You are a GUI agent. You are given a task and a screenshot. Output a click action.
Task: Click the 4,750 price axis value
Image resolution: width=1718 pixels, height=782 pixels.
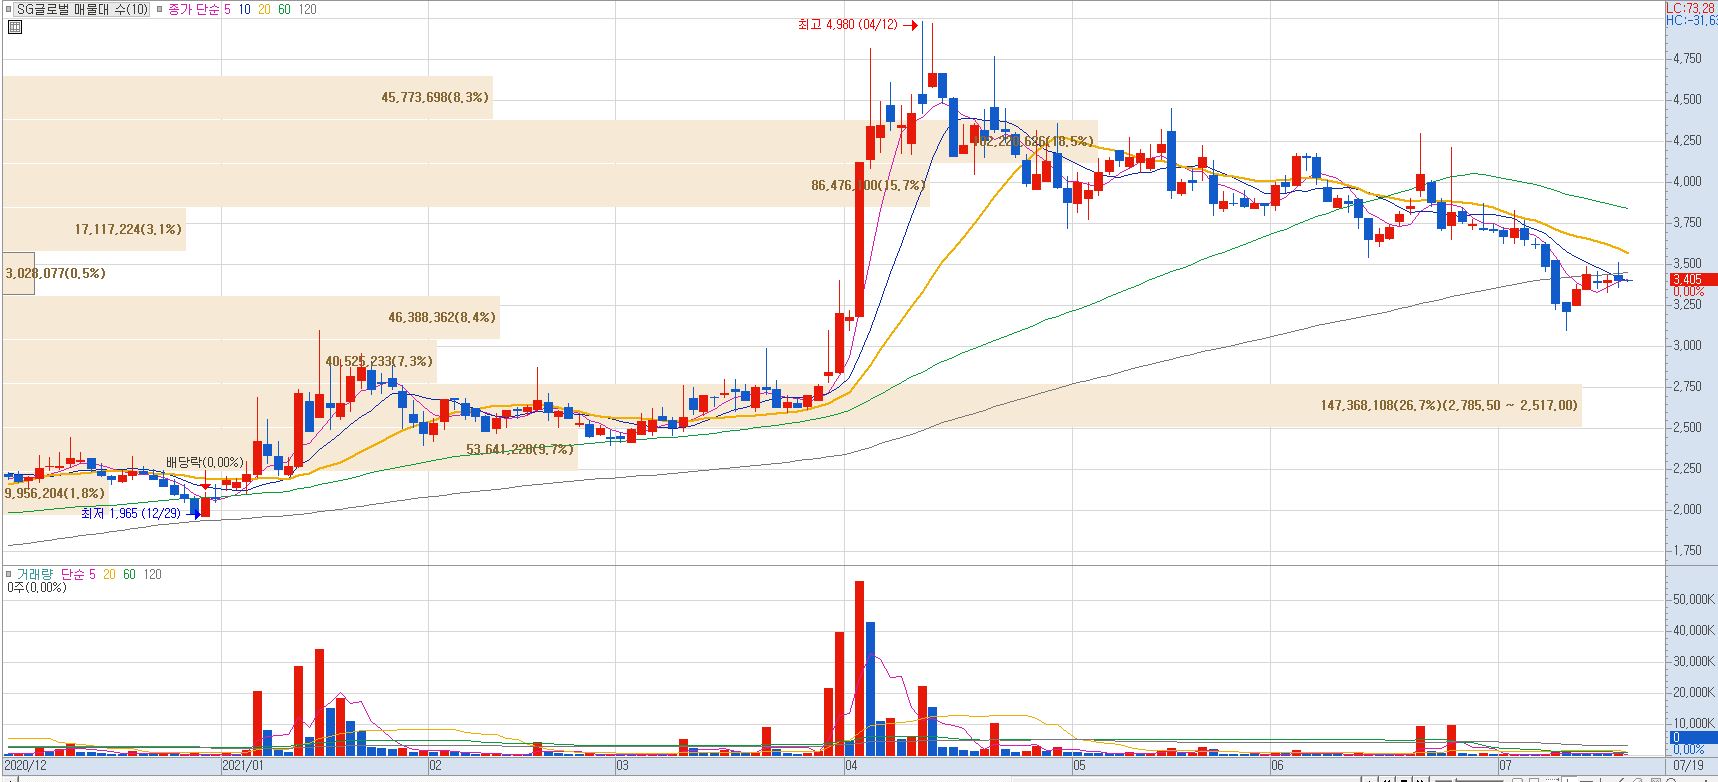coord(1686,59)
